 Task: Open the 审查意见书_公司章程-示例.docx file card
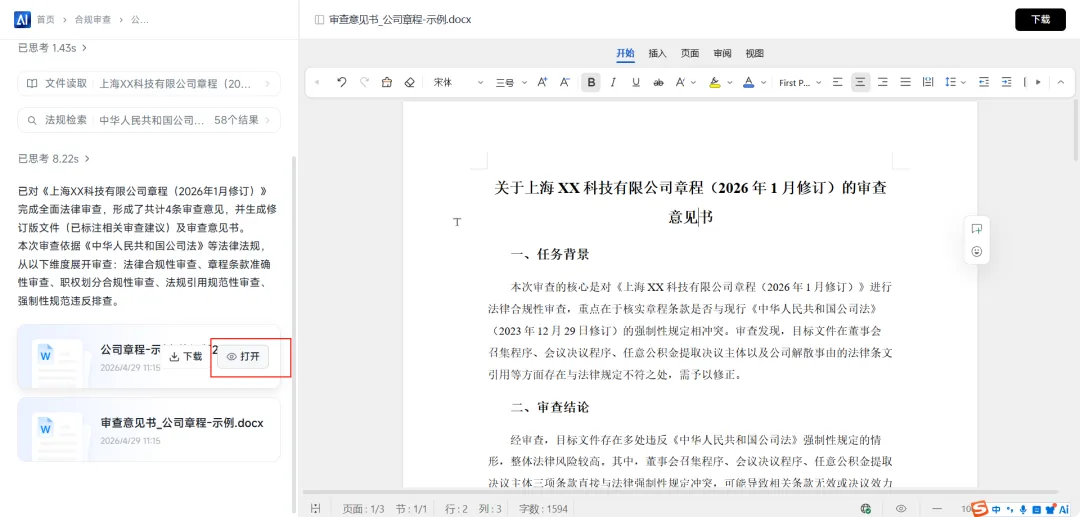(x=149, y=430)
